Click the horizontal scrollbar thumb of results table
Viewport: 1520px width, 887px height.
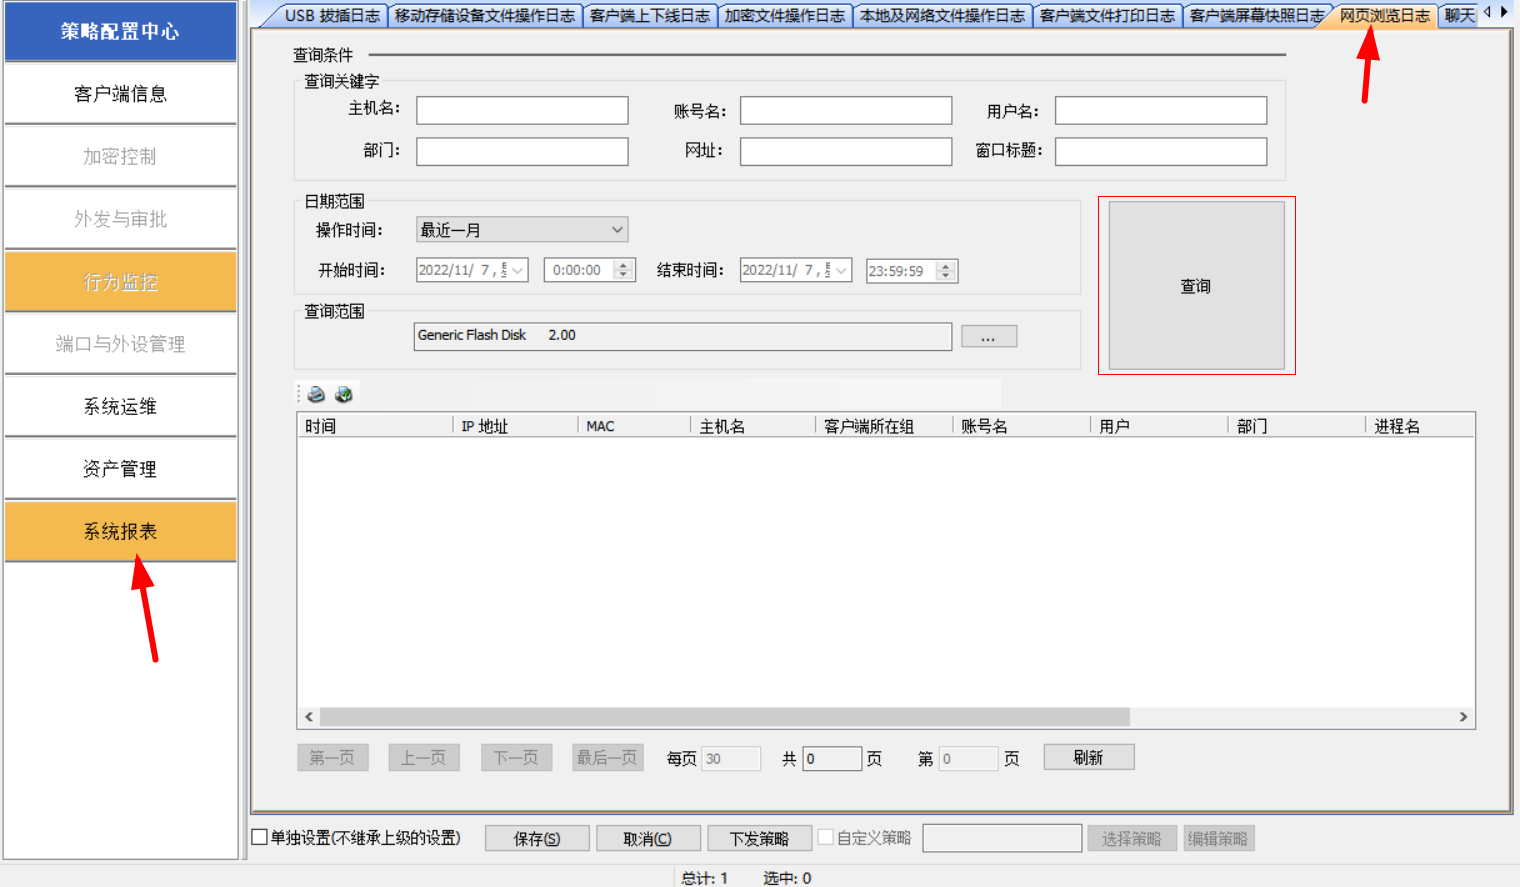pyautogui.click(x=724, y=717)
